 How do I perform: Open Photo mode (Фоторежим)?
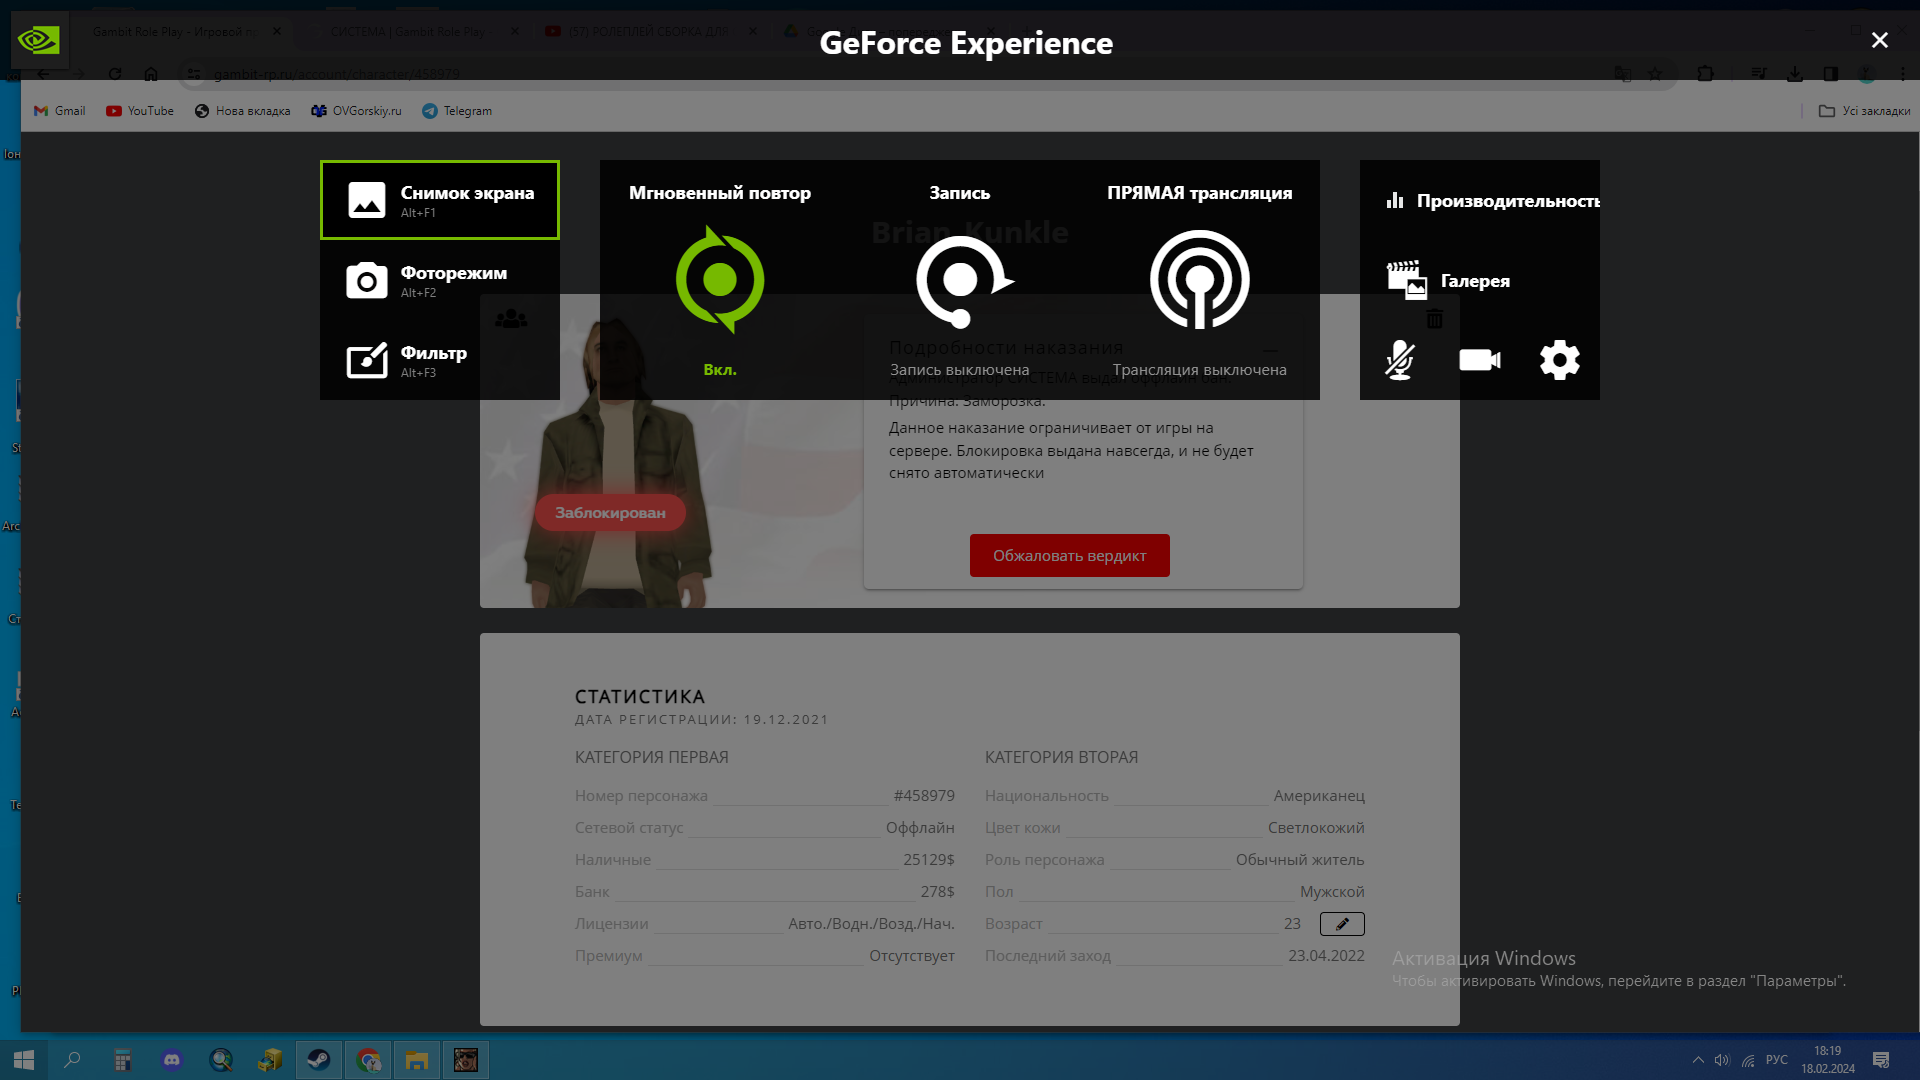pyautogui.click(x=439, y=281)
